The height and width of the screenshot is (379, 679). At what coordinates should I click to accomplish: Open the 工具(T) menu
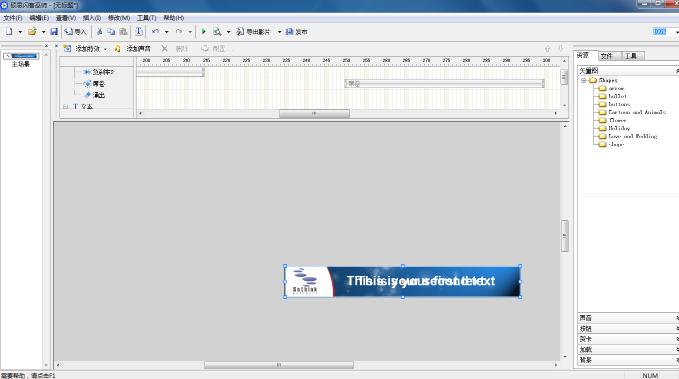click(146, 18)
